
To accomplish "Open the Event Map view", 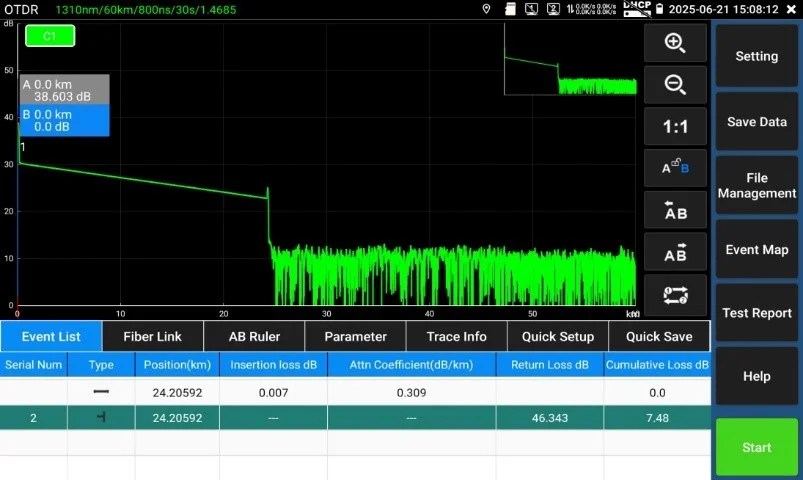I will point(756,249).
